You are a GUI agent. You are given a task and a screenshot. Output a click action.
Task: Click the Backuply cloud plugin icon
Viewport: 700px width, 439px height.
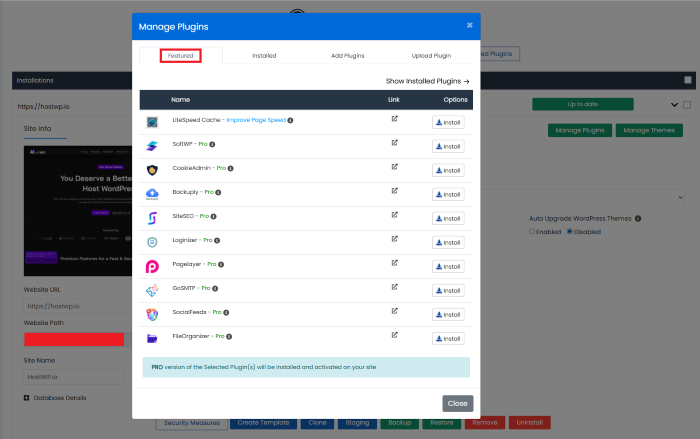pyautogui.click(x=152, y=194)
